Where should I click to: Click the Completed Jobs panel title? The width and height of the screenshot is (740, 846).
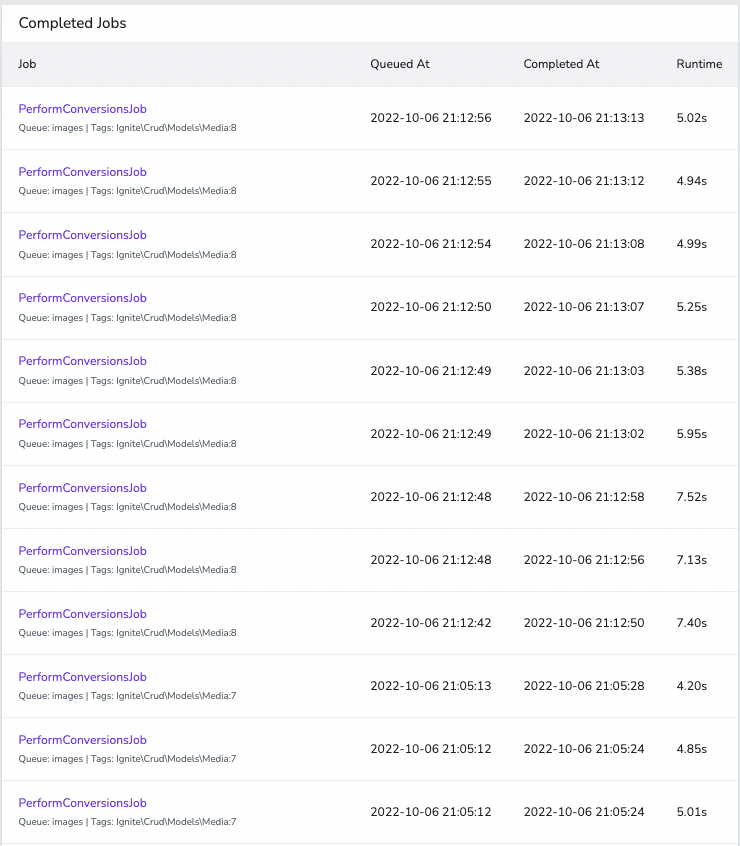point(72,23)
